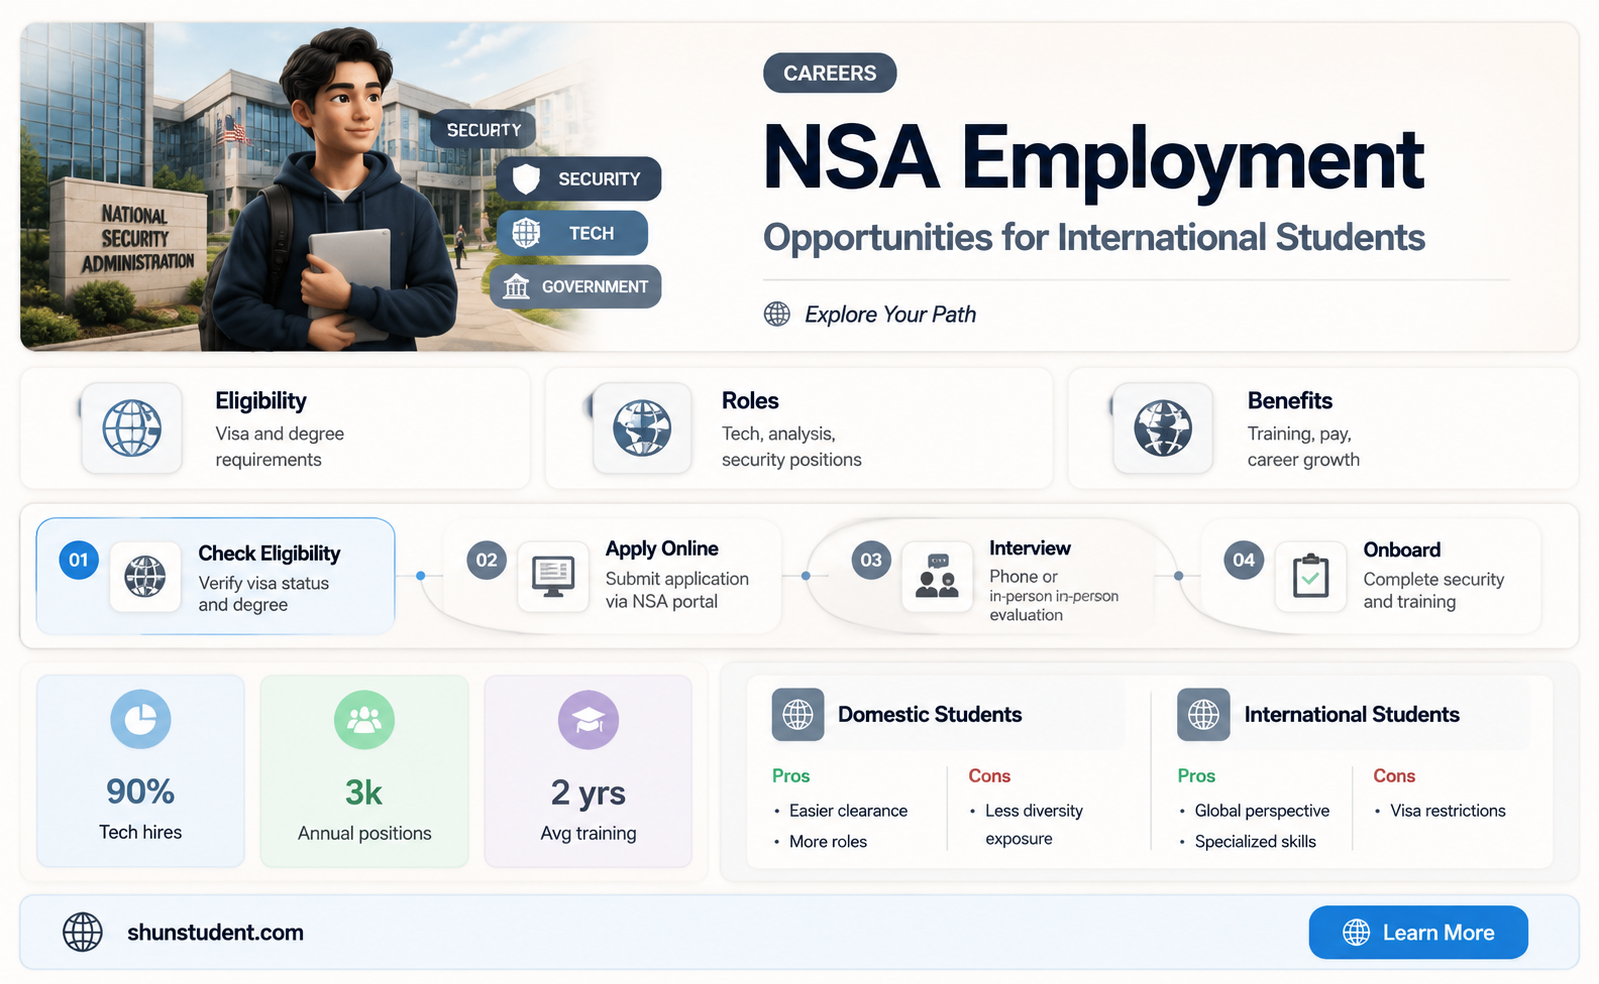Click the 'Benefits' card heading
The height and width of the screenshot is (984, 1599).
[x=1290, y=401]
